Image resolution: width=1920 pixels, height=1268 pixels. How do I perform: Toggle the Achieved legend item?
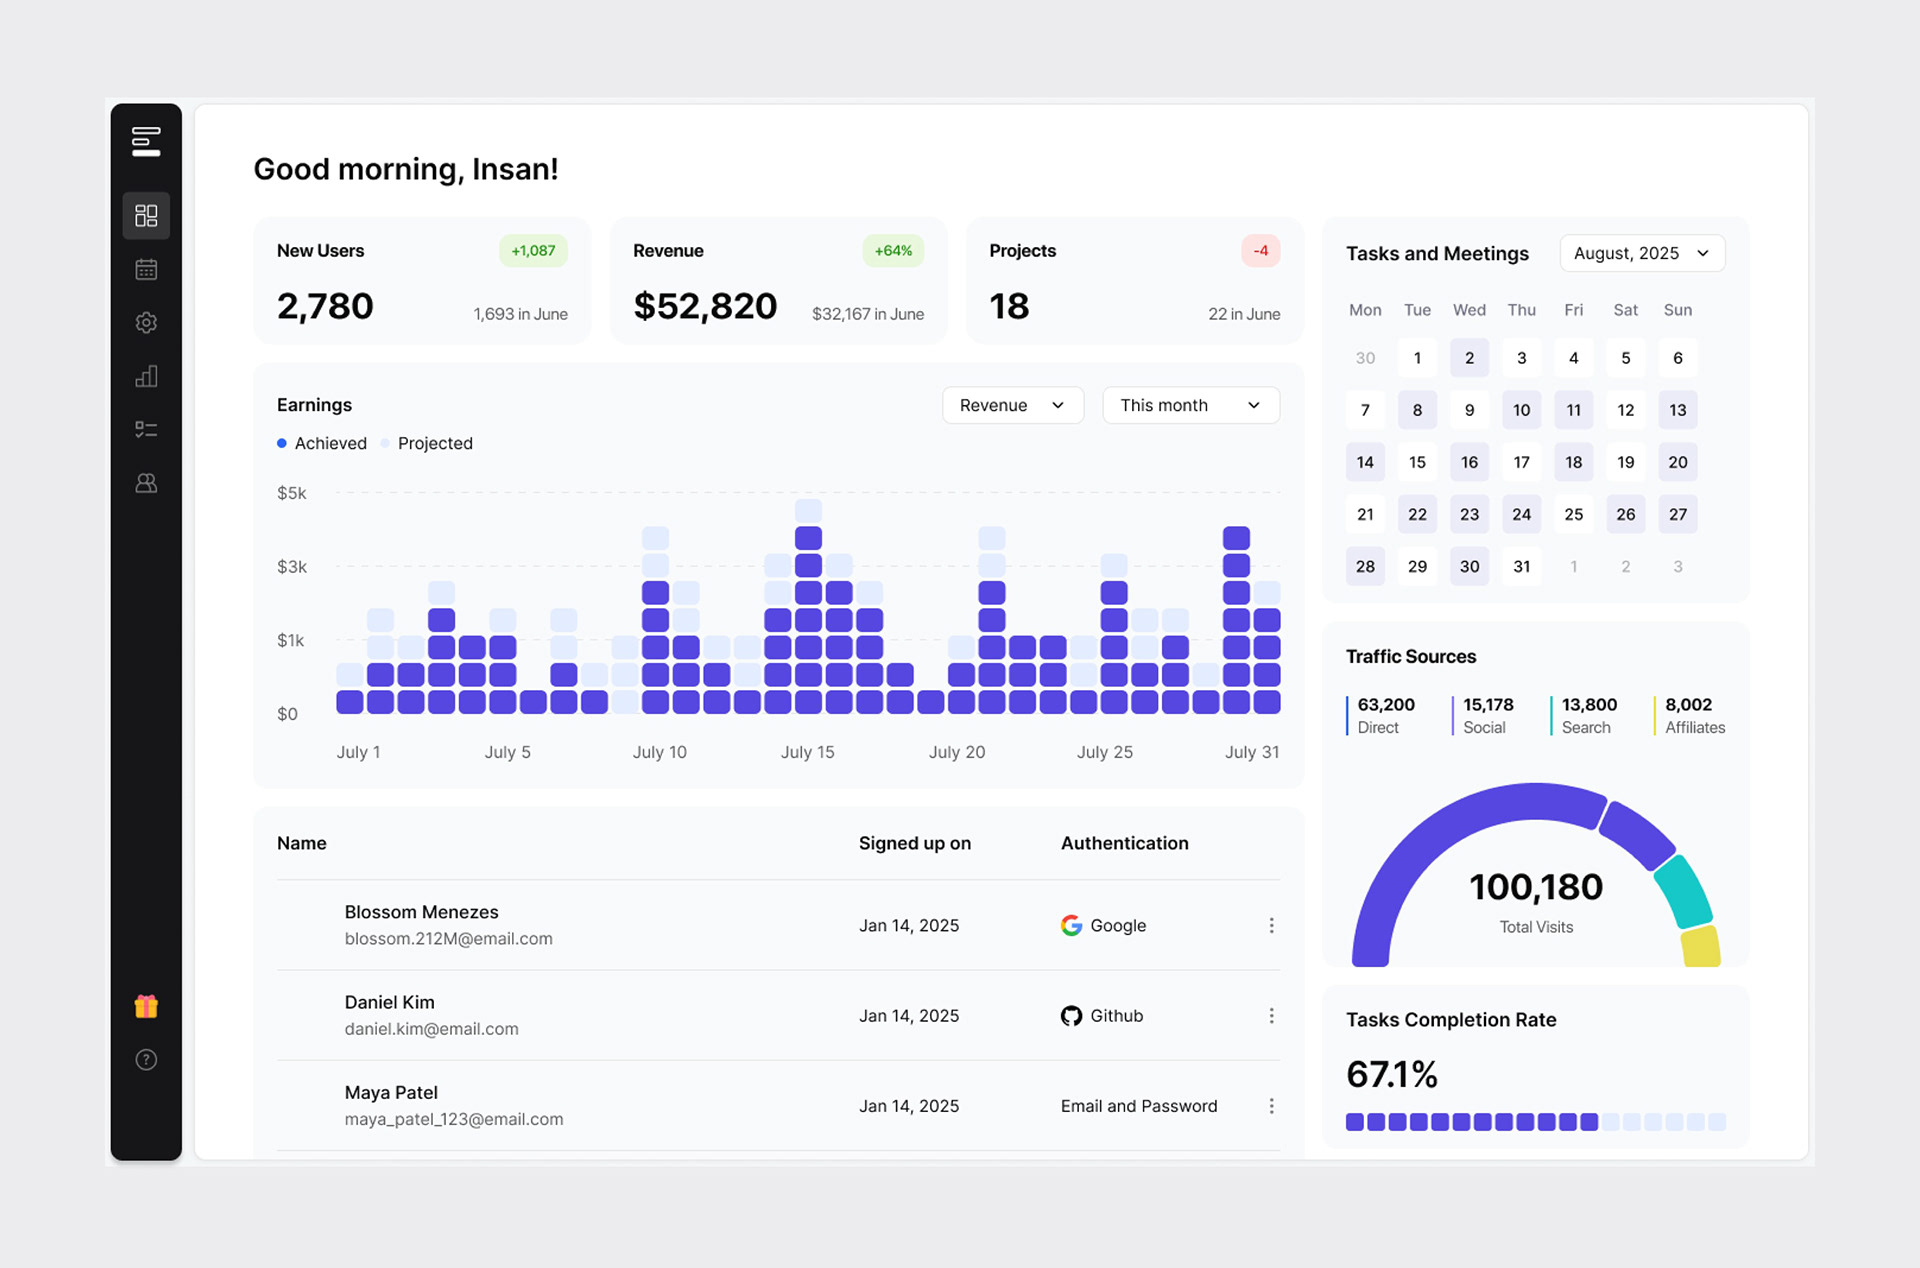click(x=322, y=443)
